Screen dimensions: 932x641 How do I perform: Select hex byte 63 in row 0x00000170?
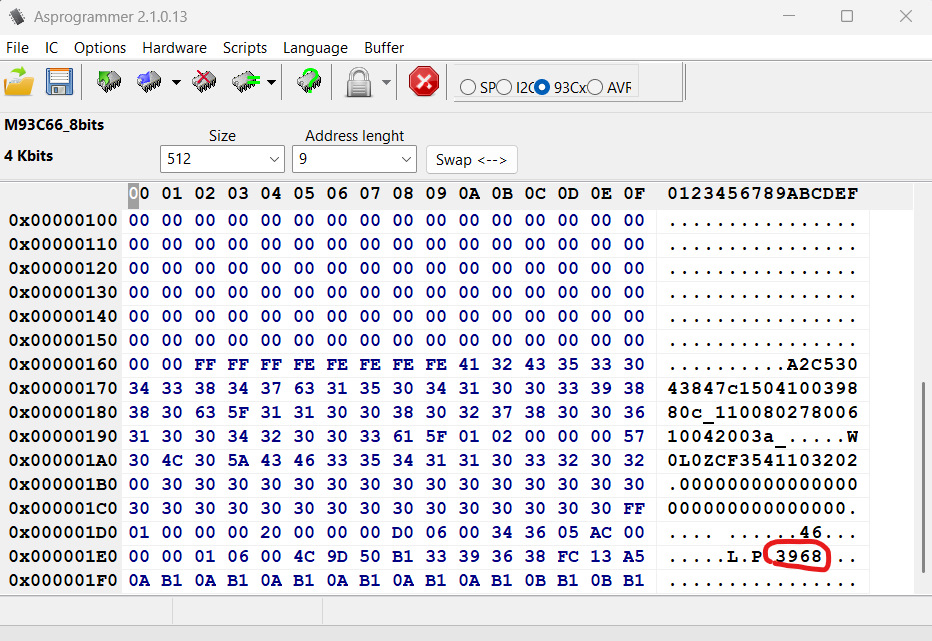[304, 388]
